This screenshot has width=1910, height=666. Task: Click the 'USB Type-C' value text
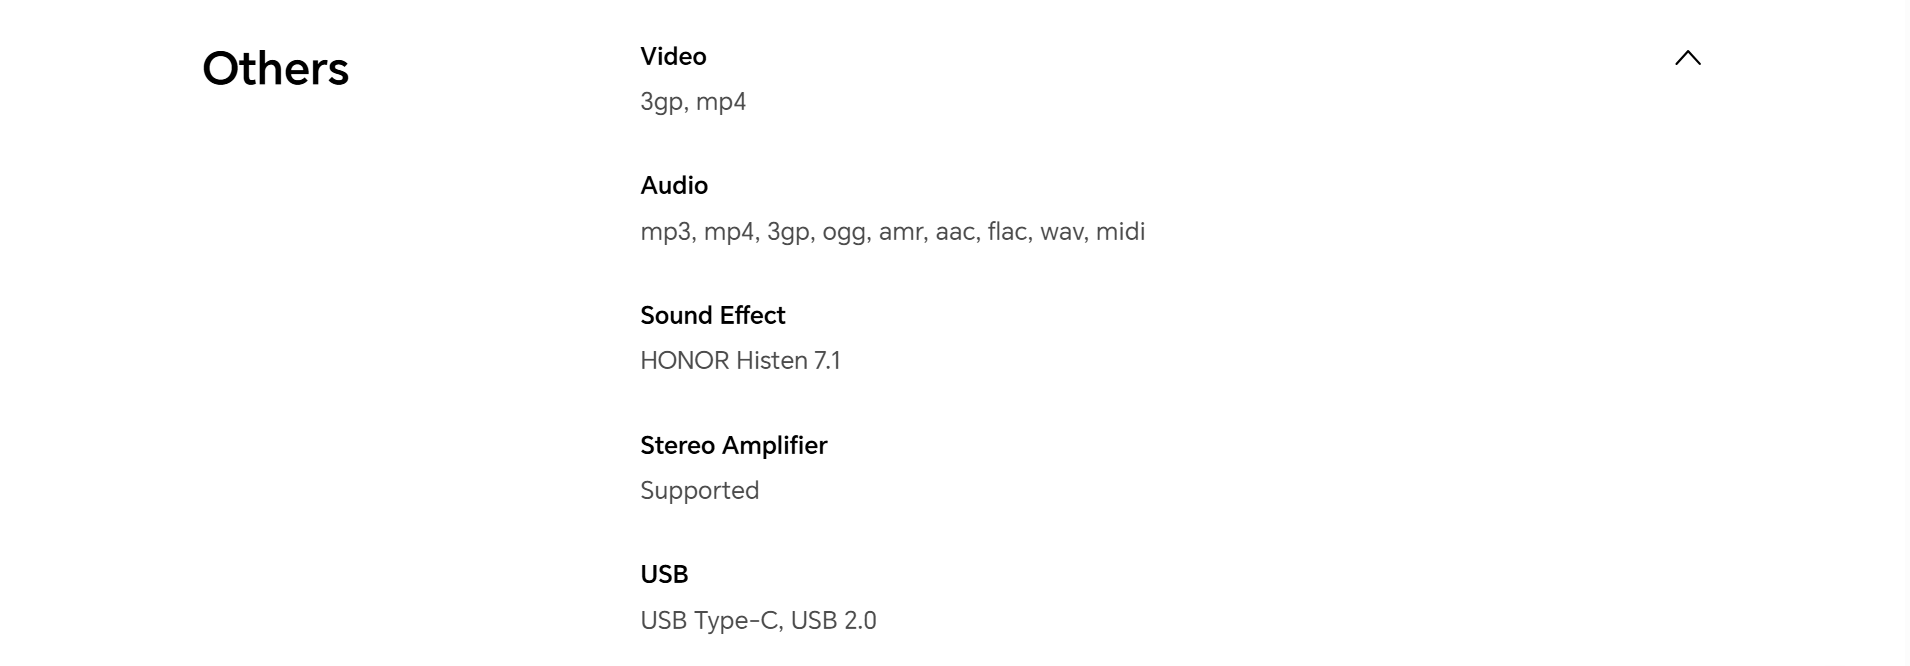(708, 621)
